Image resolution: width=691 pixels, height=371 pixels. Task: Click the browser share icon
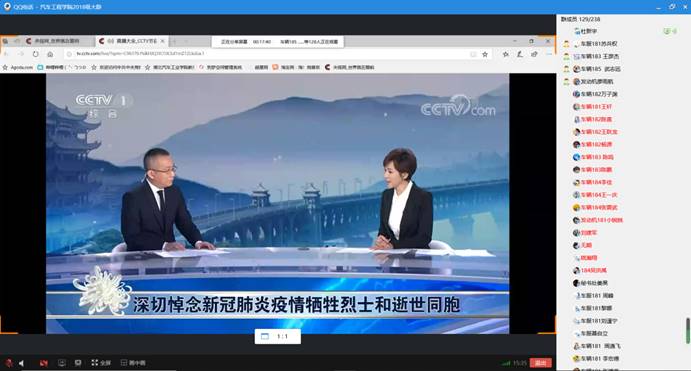pos(535,54)
